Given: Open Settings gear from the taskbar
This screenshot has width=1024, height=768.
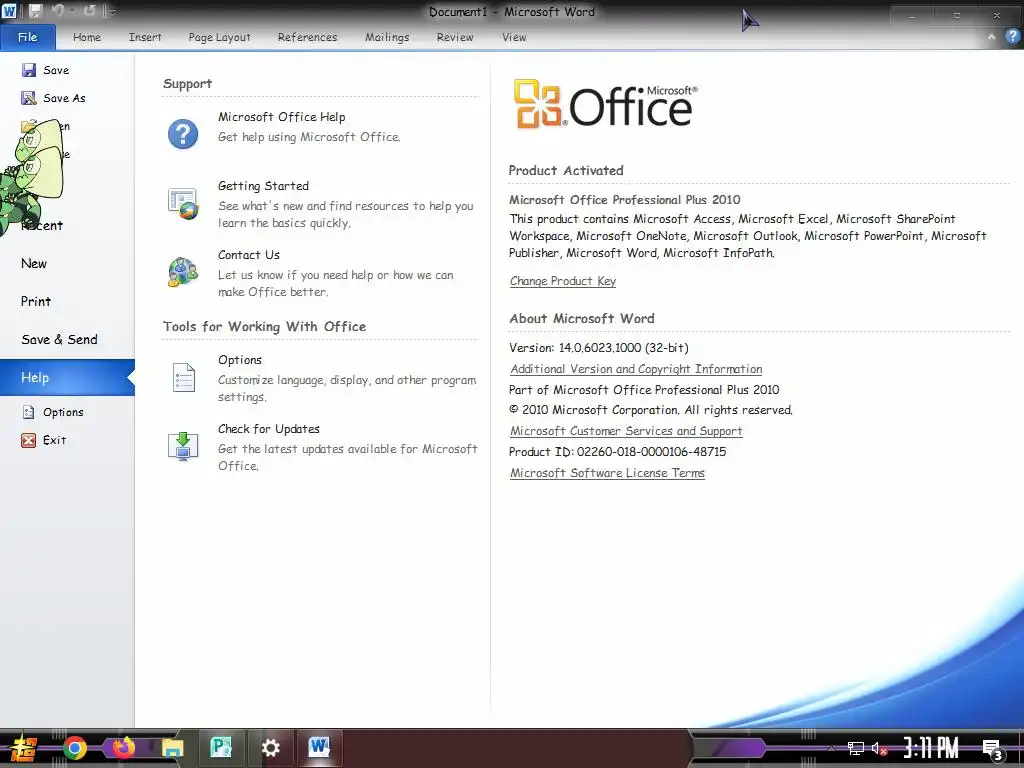Looking at the screenshot, I should coord(270,748).
